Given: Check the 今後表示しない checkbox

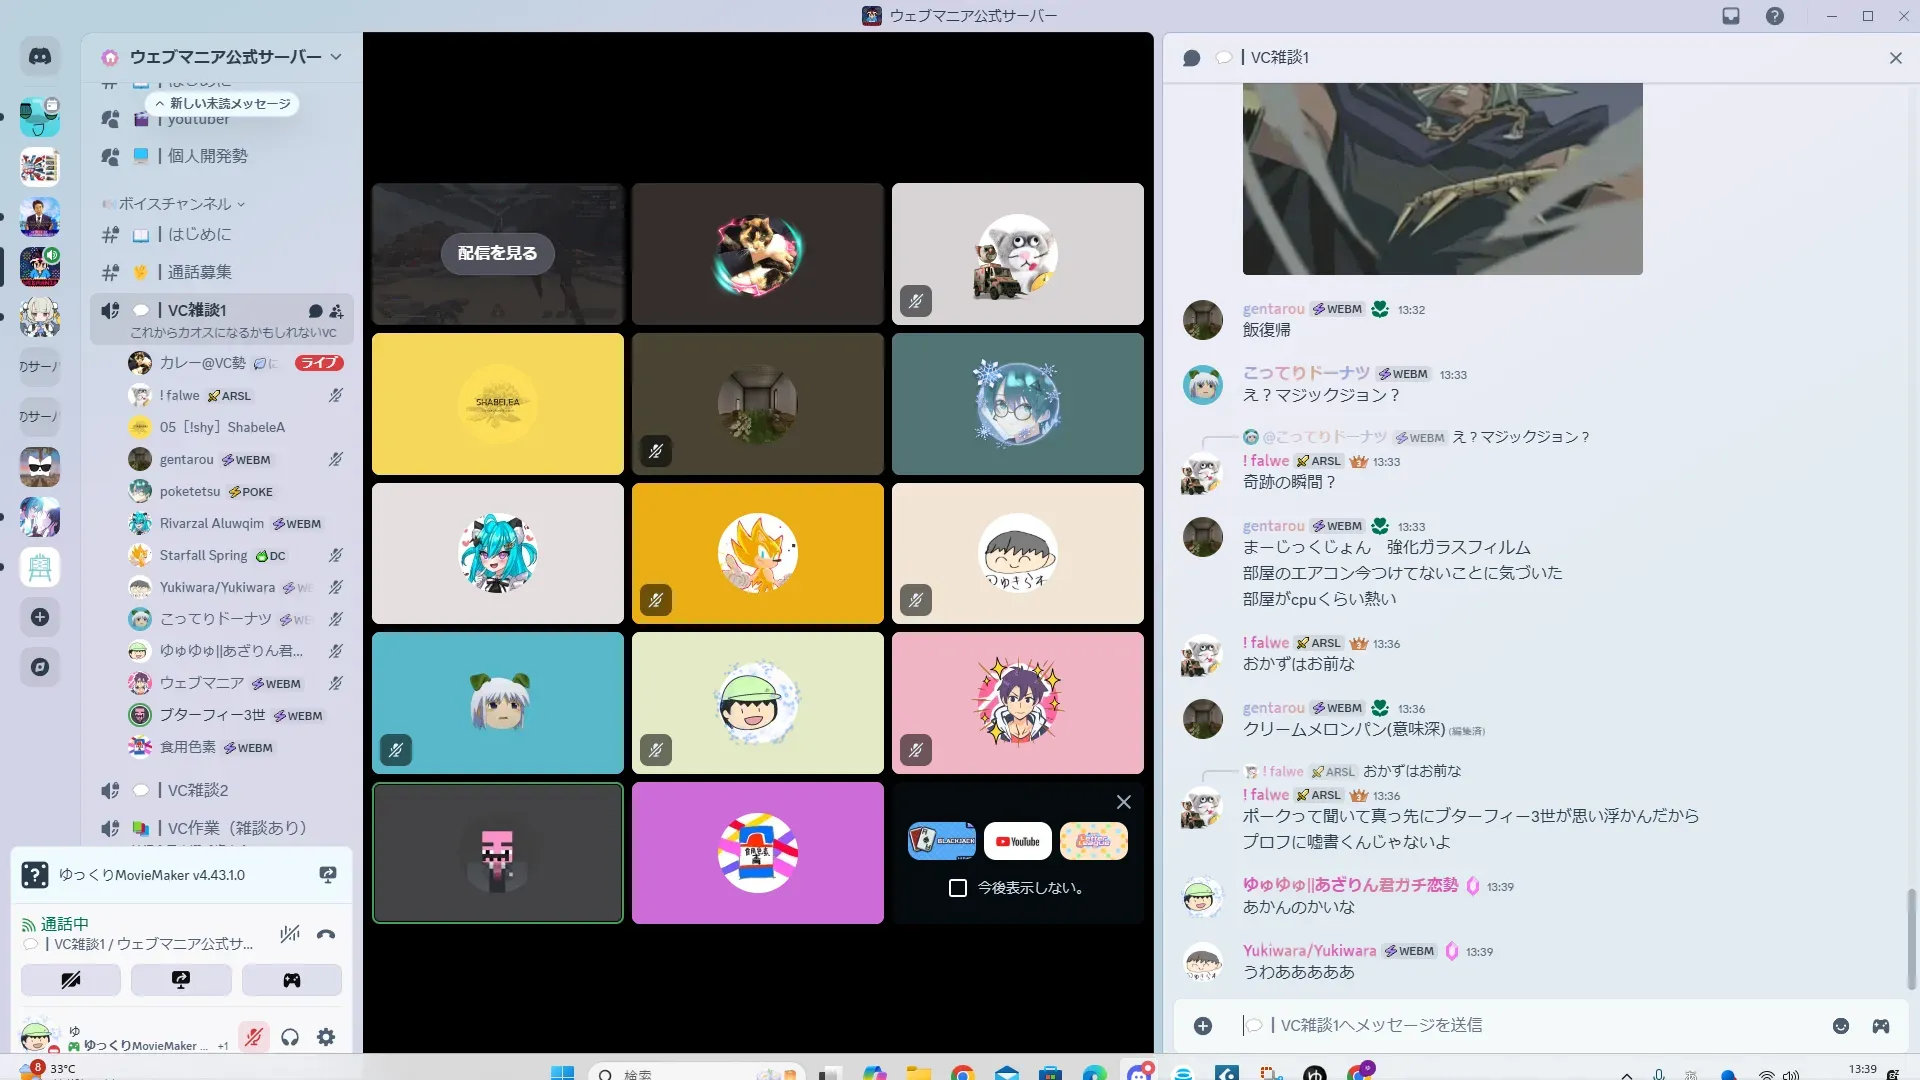Looking at the screenshot, I should click(958, 888).
